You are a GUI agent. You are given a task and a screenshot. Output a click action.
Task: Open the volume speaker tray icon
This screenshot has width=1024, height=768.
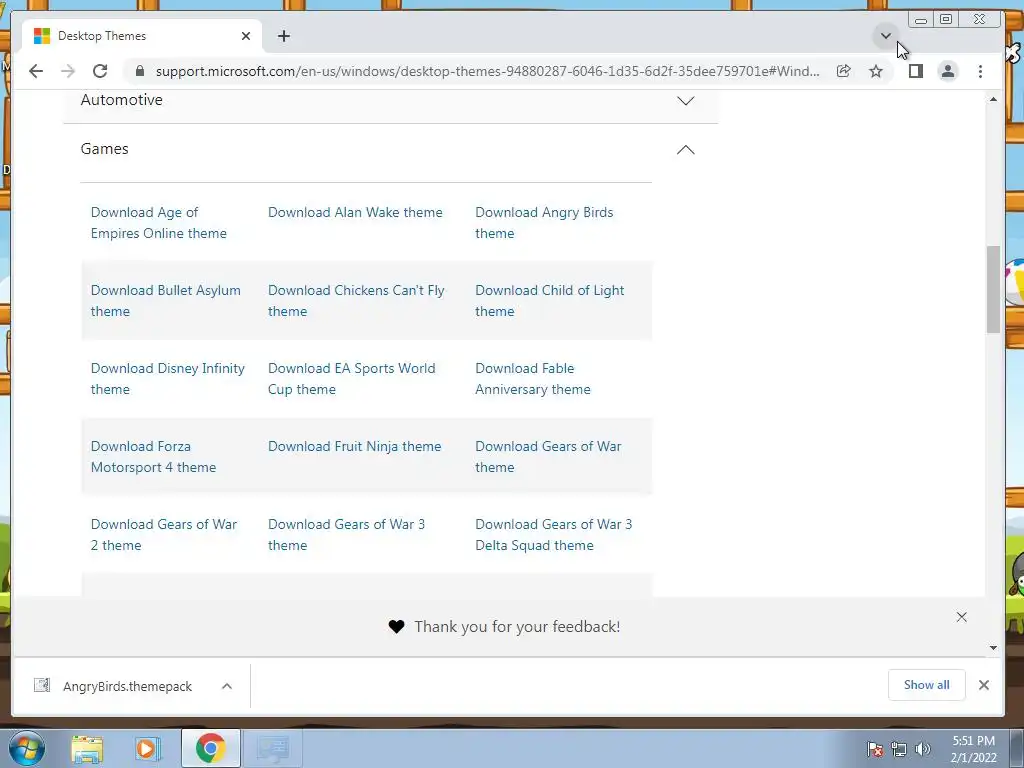(x=922, y=749)
